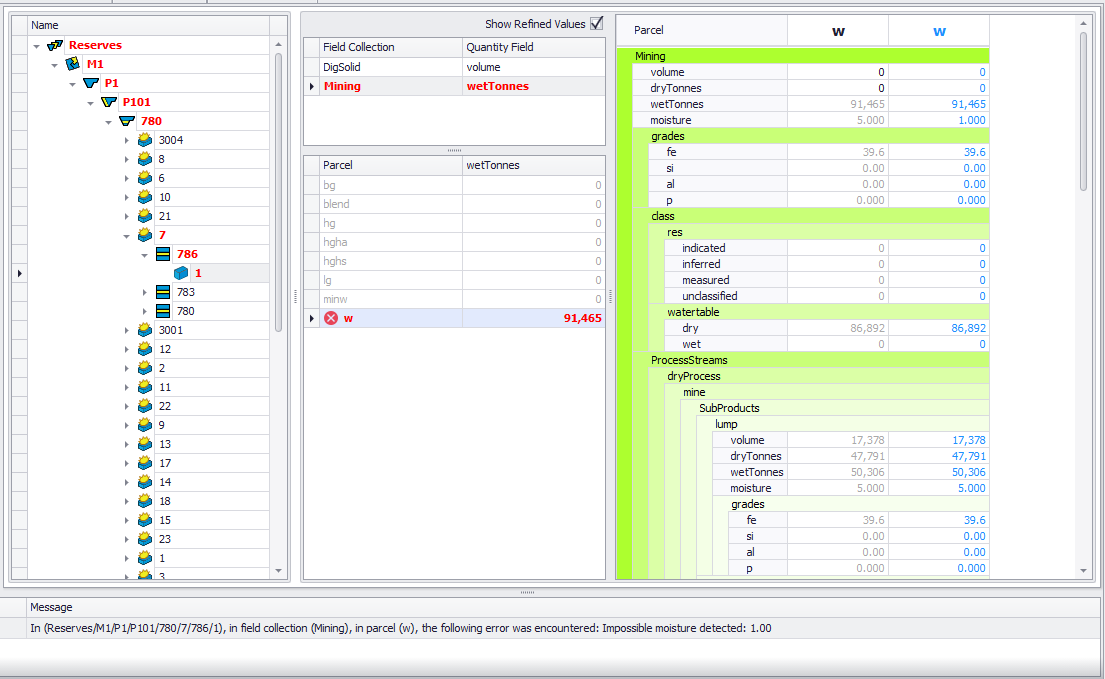Click the Reserves root node icon
The image size is (1105, 679).
55,45
